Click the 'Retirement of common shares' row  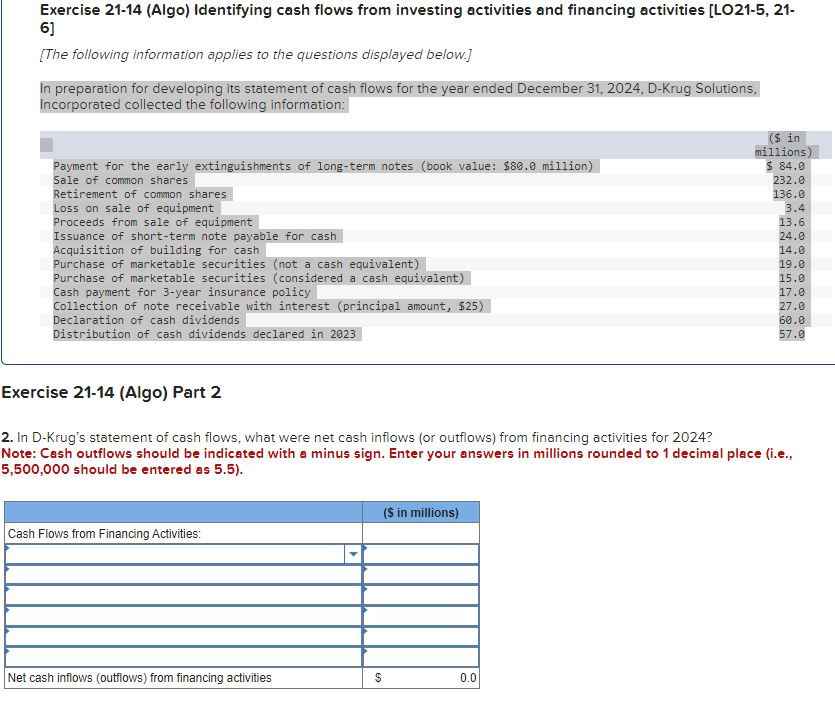tap(140, 194)
